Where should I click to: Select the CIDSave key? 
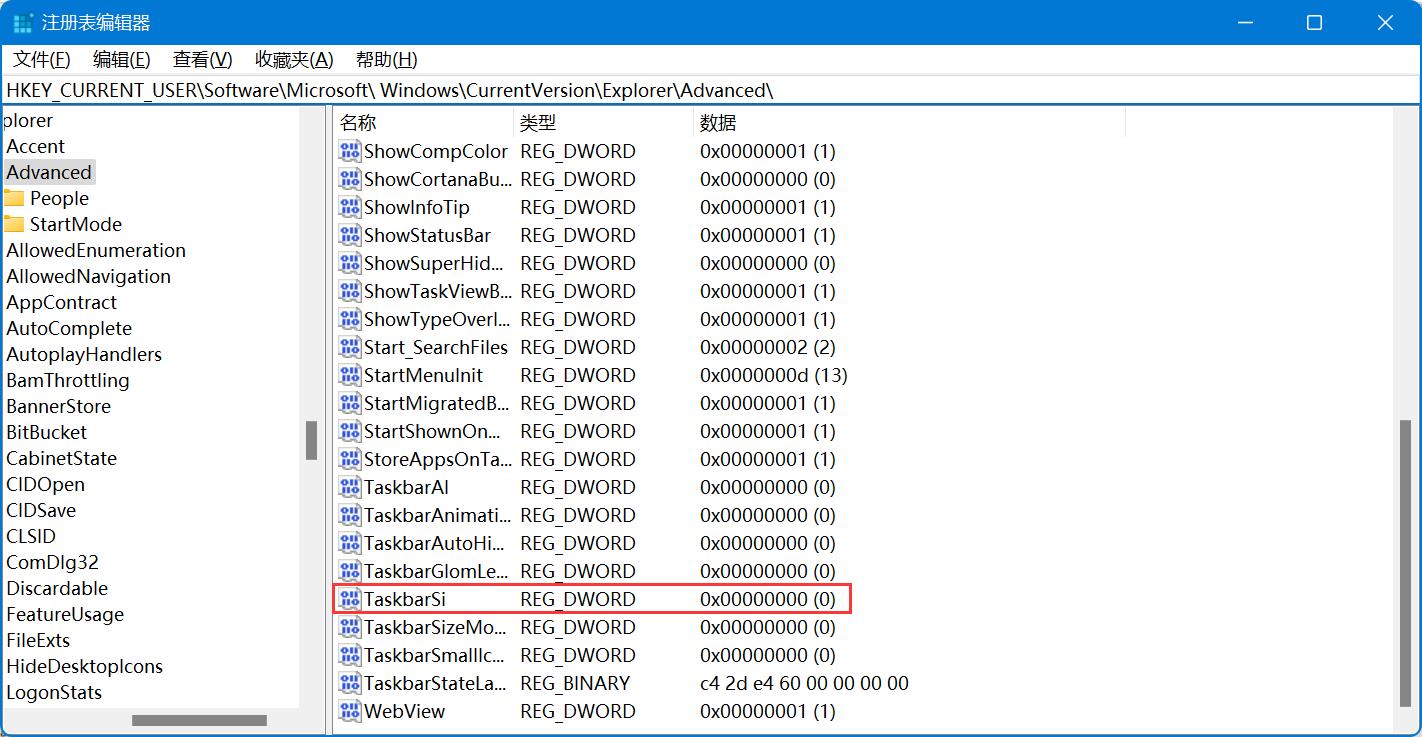[x=41, y=510]
